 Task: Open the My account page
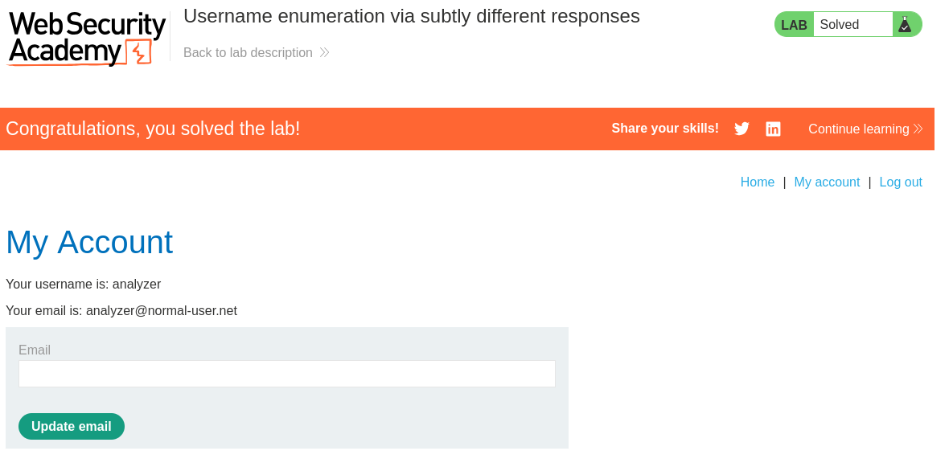[x=827, y=182]
